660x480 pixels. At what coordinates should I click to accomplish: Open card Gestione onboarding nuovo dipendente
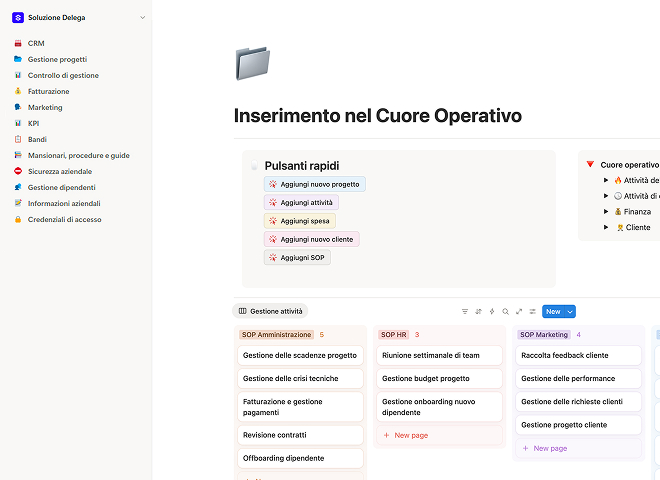[439, 407]
